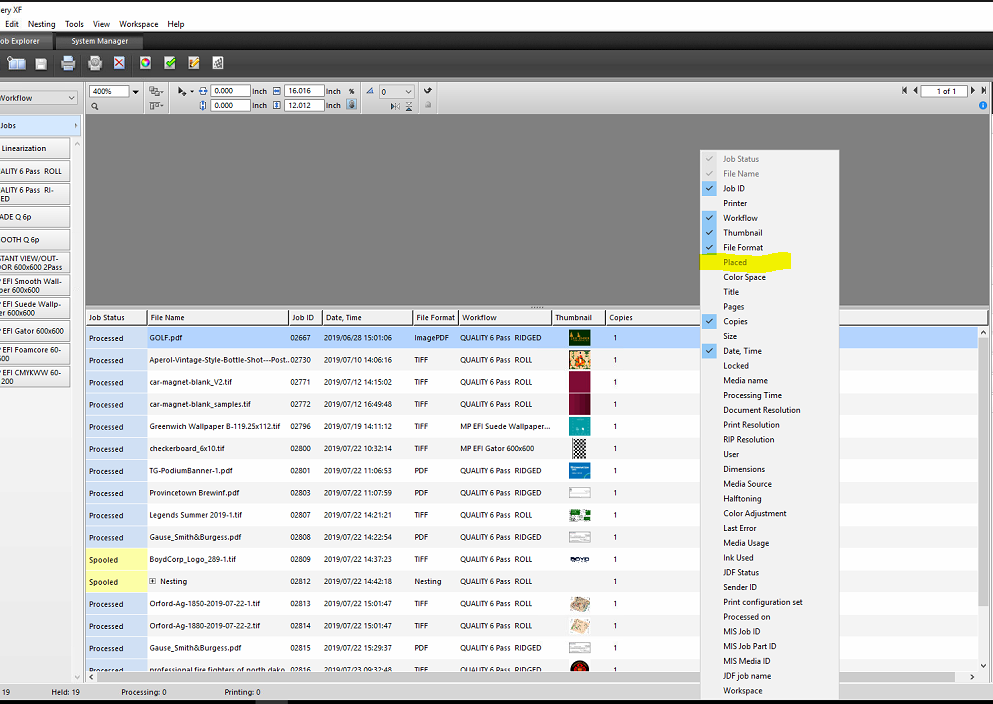This screenshot has height=704, width=993.
Task: Click the green checkmark icon in the toolbar
Action: point(170,64)
